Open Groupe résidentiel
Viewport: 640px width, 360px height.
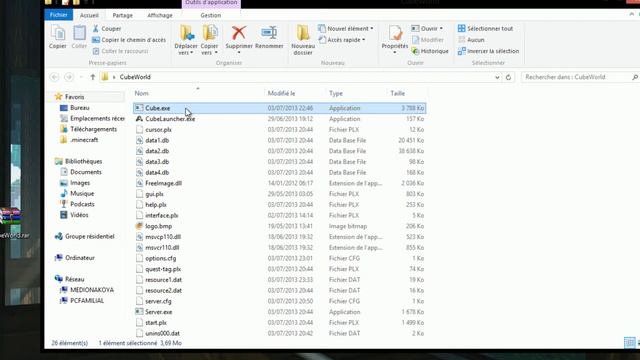pos(89,236)
